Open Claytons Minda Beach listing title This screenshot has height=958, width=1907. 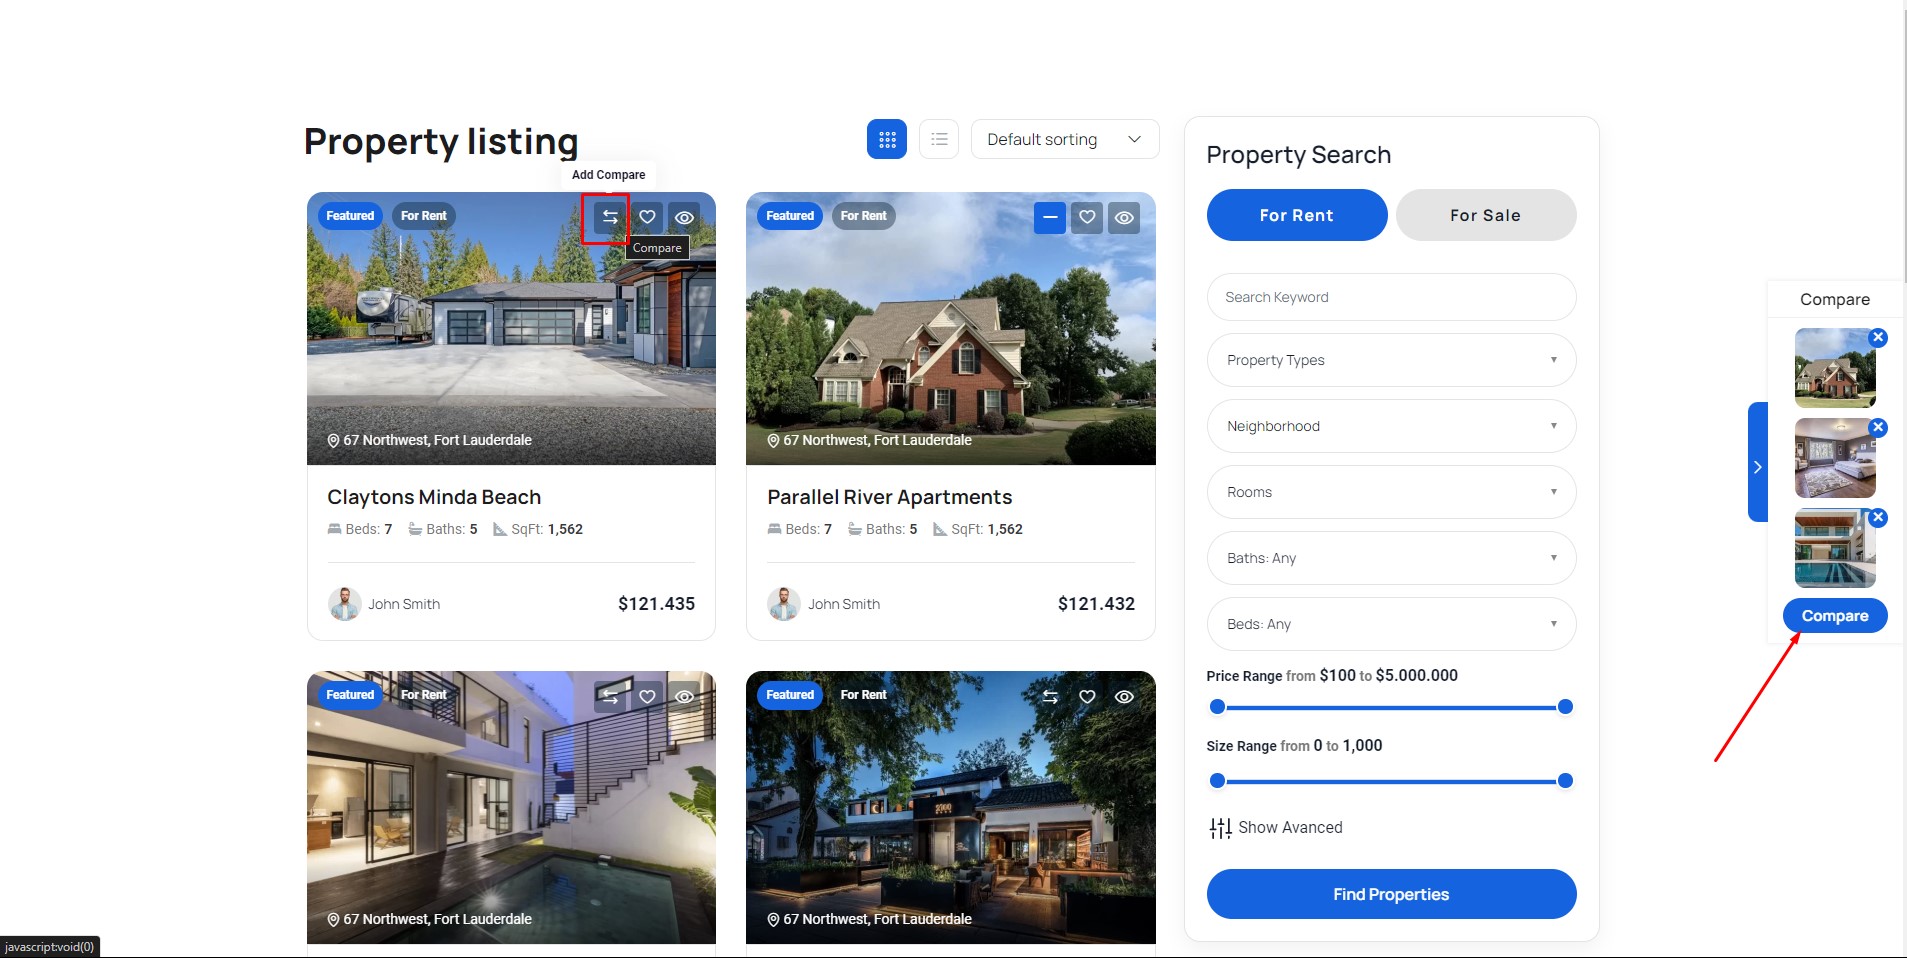[x=434, y=497]
